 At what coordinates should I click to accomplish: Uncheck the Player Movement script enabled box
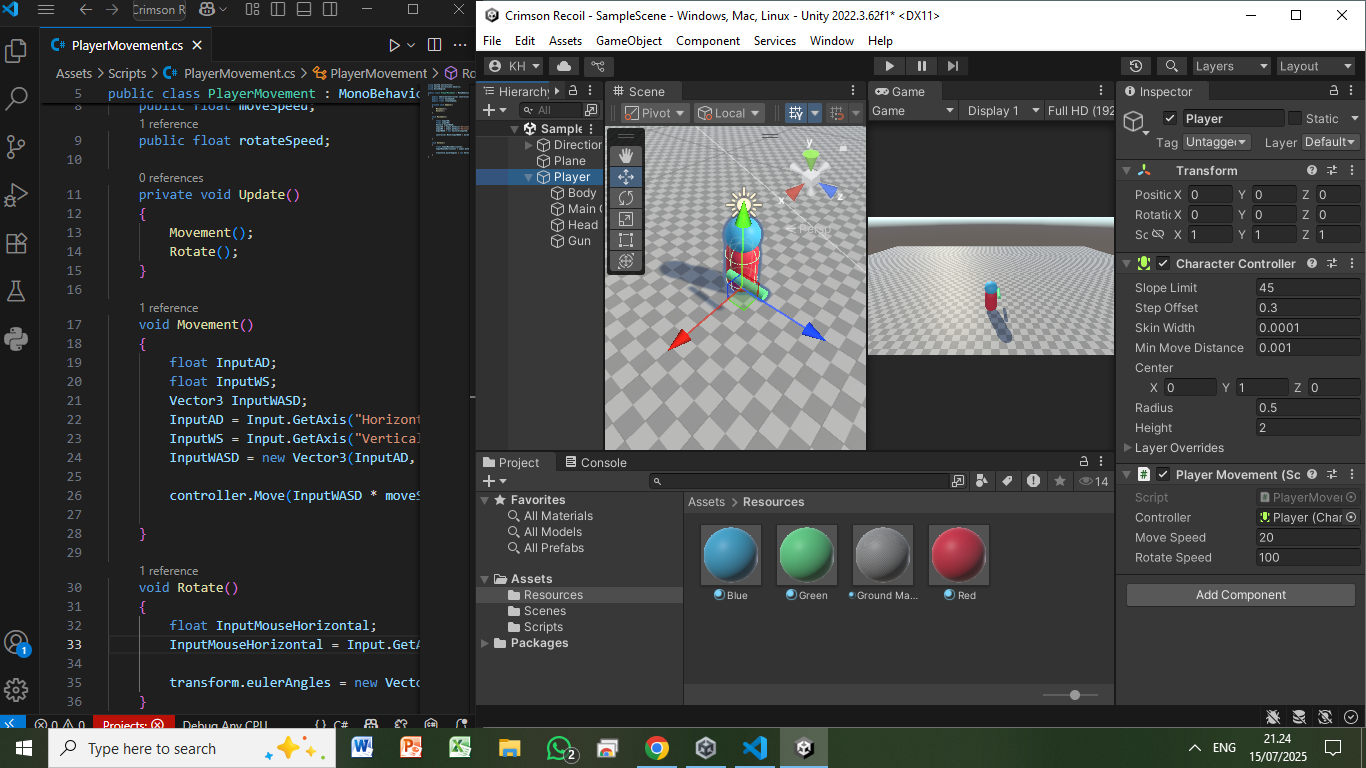[x=1163, y=474]
